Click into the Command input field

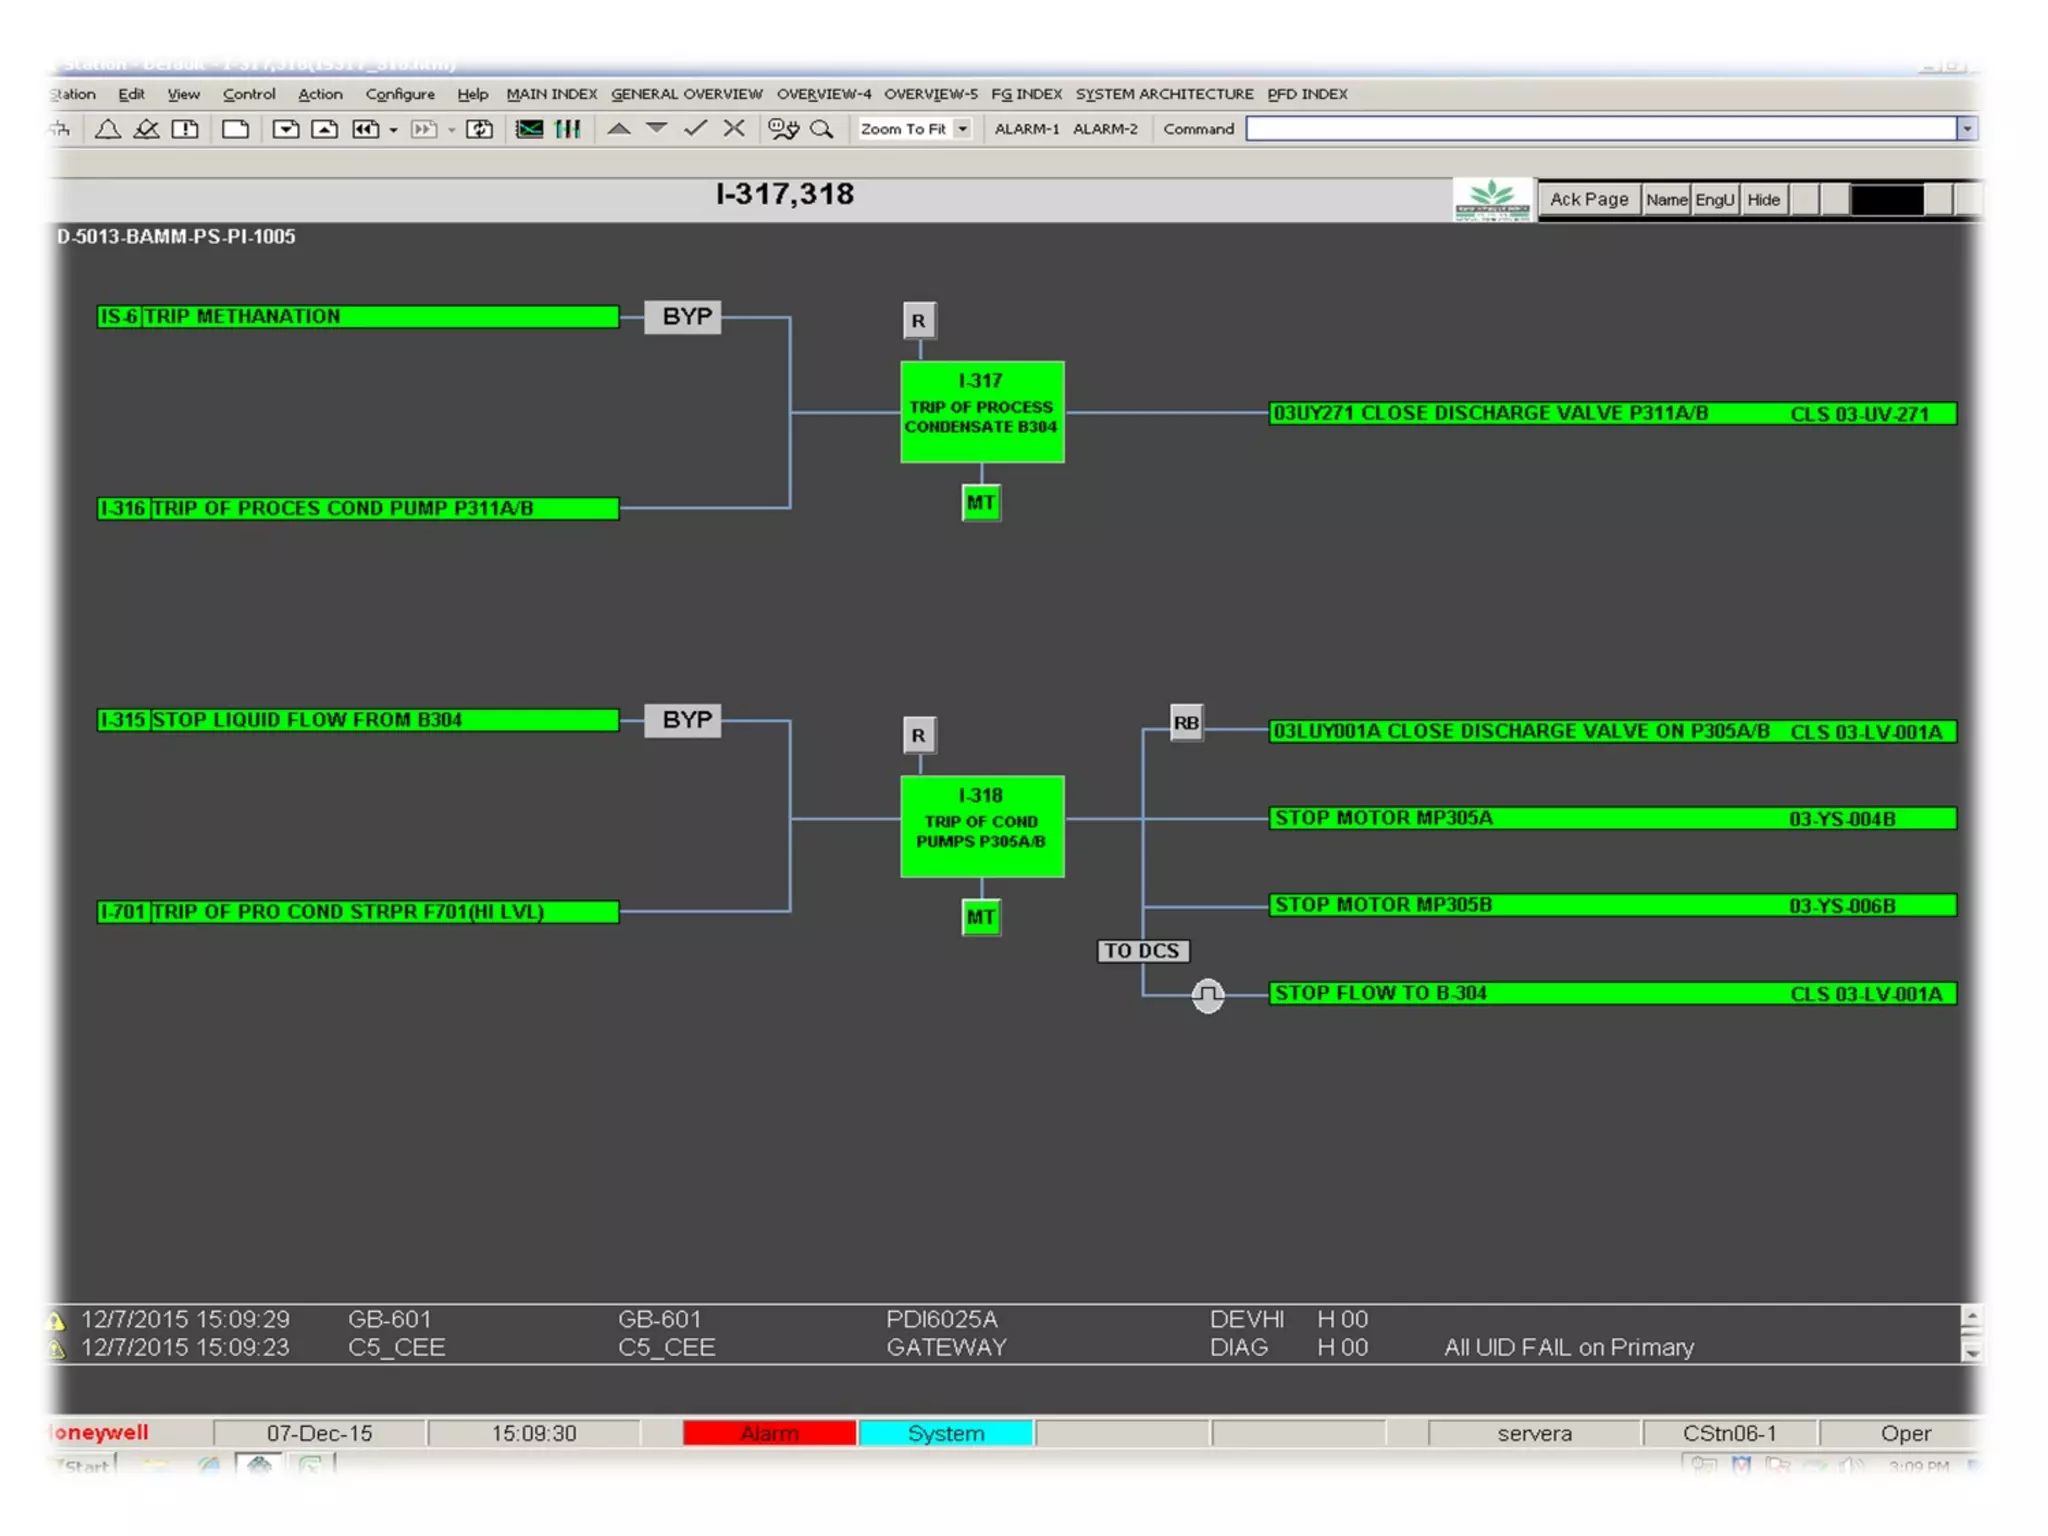click(1600, 129)
